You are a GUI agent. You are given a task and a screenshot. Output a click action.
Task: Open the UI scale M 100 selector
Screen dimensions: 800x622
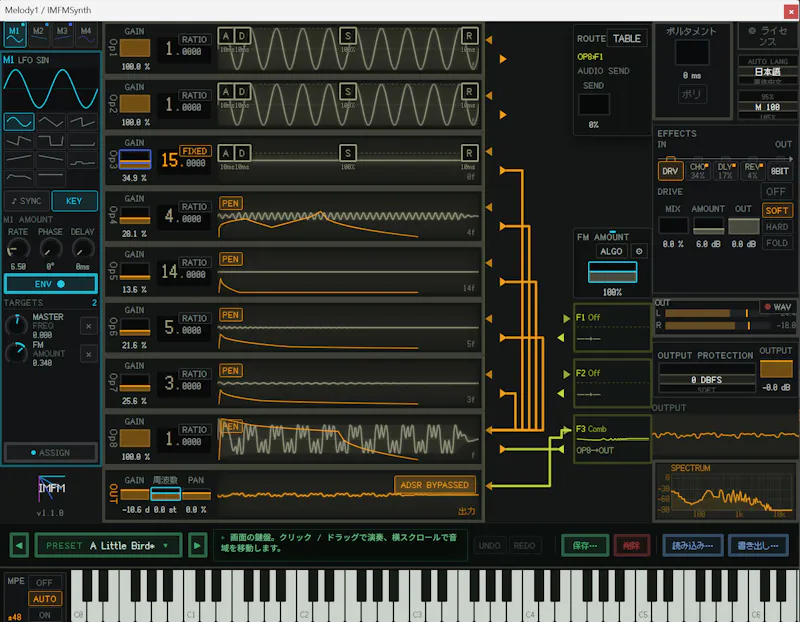[768, 106]
